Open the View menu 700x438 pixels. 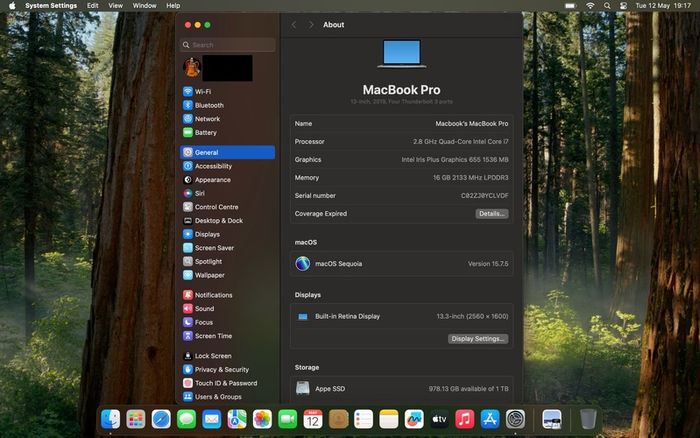pos(115,5)
